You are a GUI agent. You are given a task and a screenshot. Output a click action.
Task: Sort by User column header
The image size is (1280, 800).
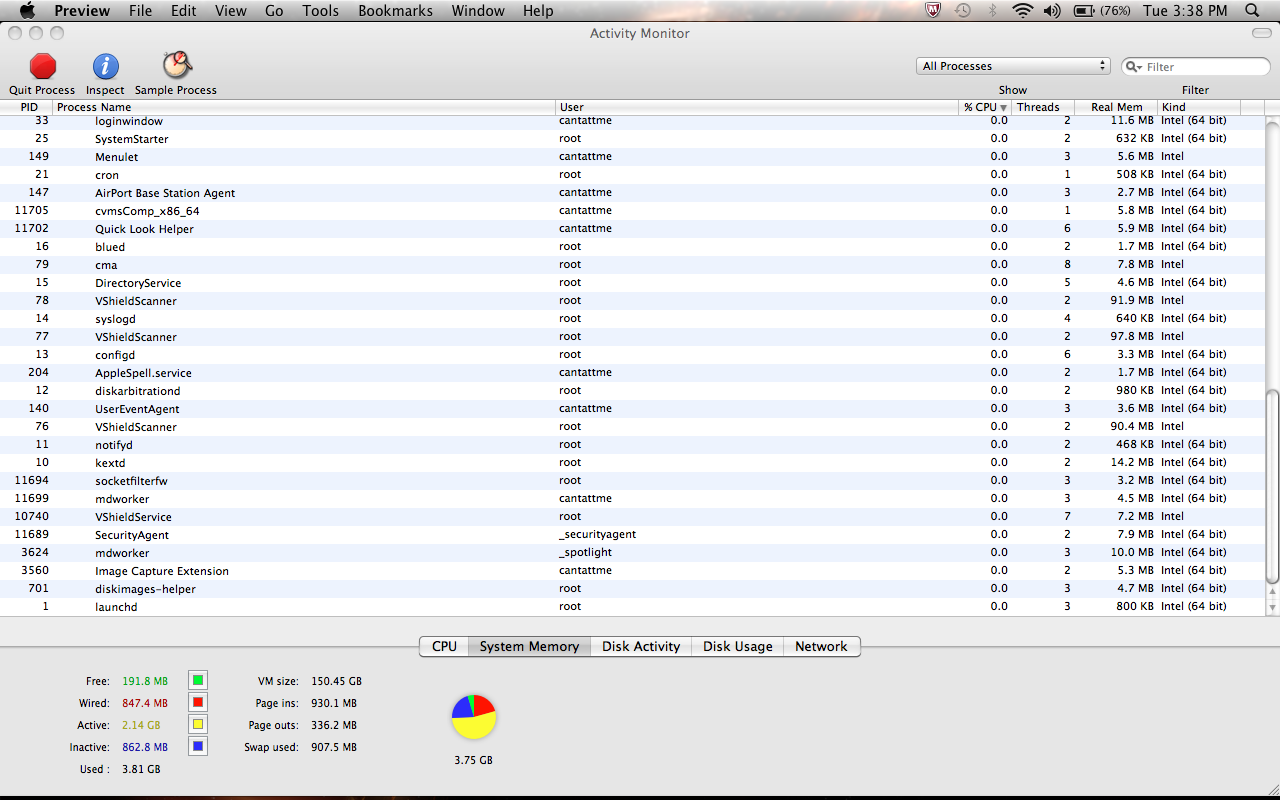(x=757, y=107)
